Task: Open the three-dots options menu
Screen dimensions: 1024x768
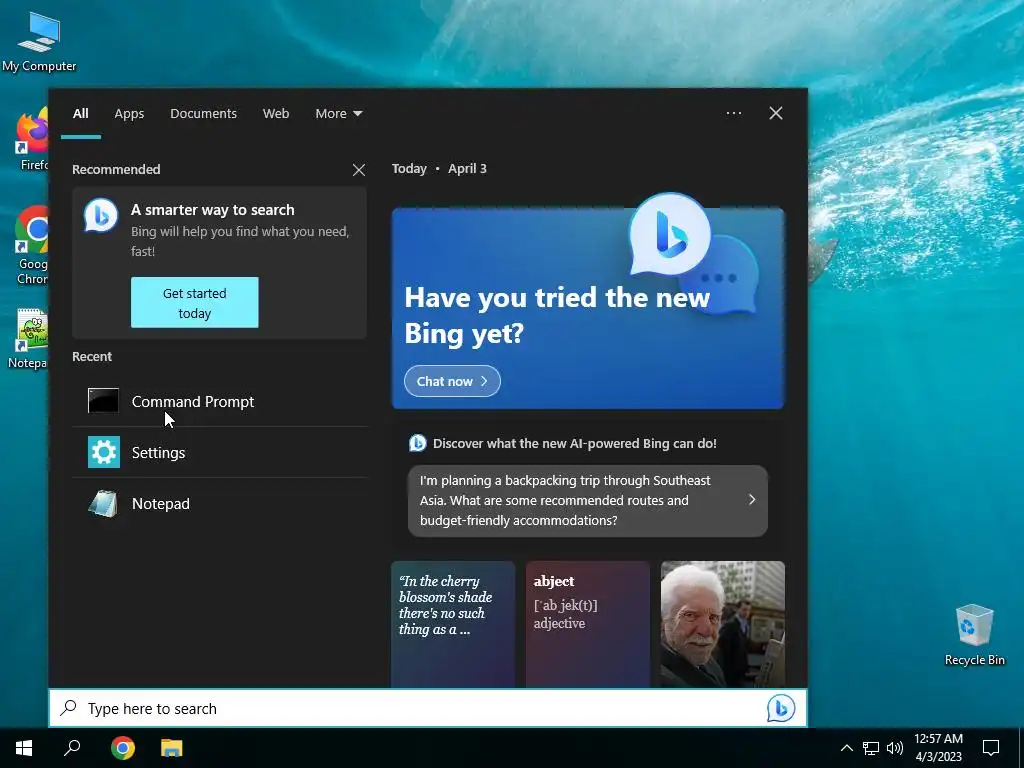Action: tap(733, 113)
